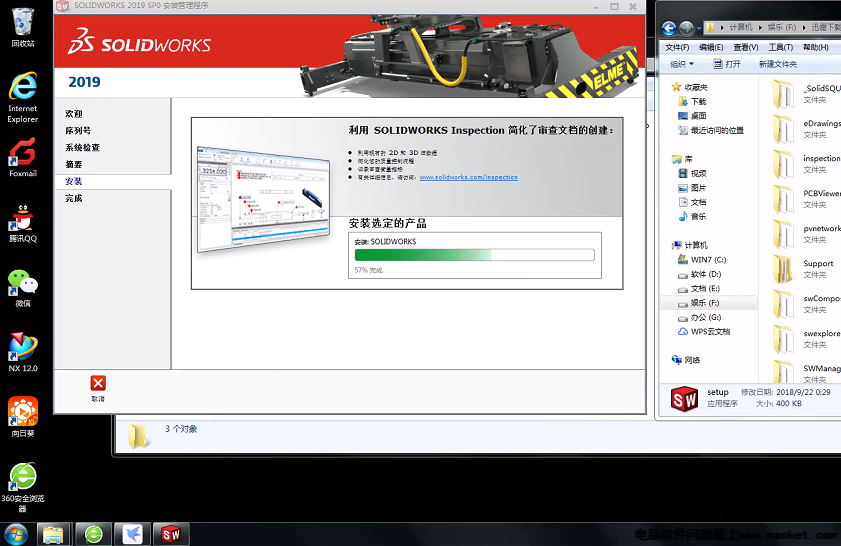
Task: Select the 完成 step in installer sidebar
Action: 74,198
